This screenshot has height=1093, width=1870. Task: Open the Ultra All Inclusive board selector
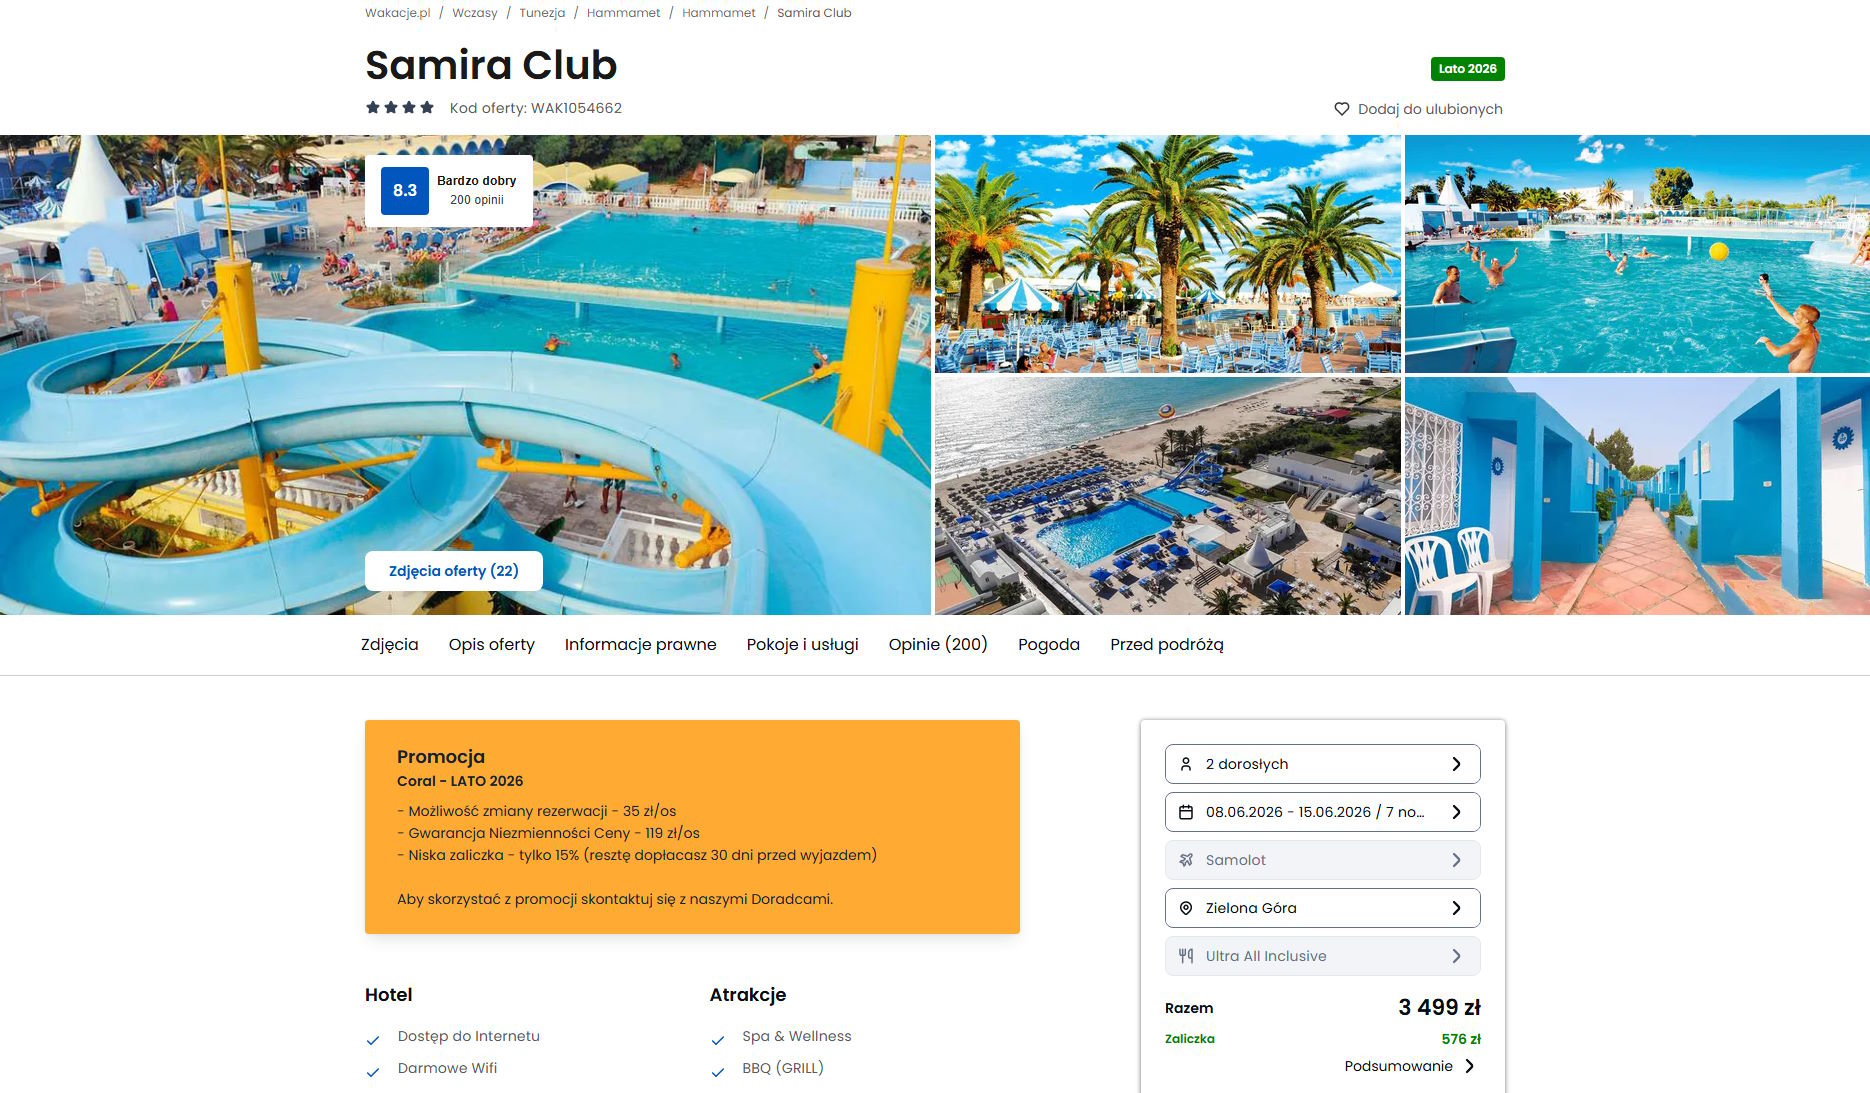pos(1322,956)
